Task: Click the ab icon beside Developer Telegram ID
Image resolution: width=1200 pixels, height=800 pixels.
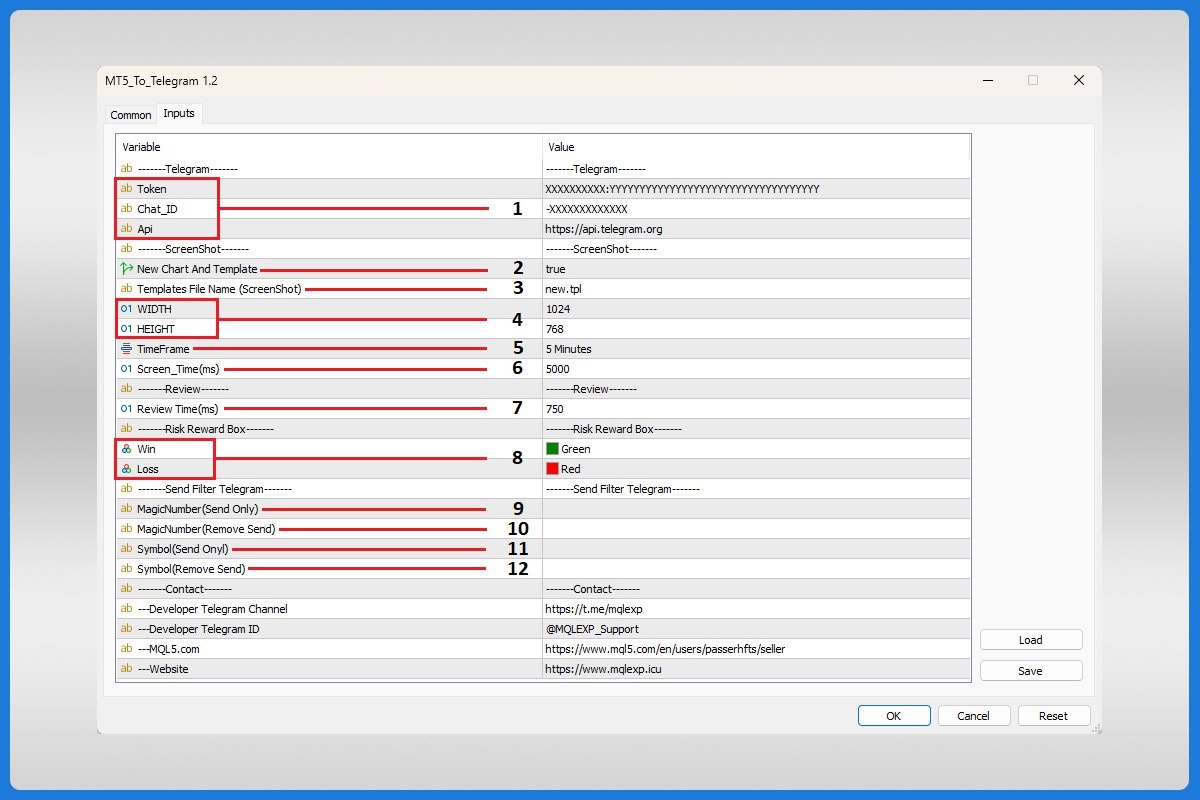Action: 126,629
